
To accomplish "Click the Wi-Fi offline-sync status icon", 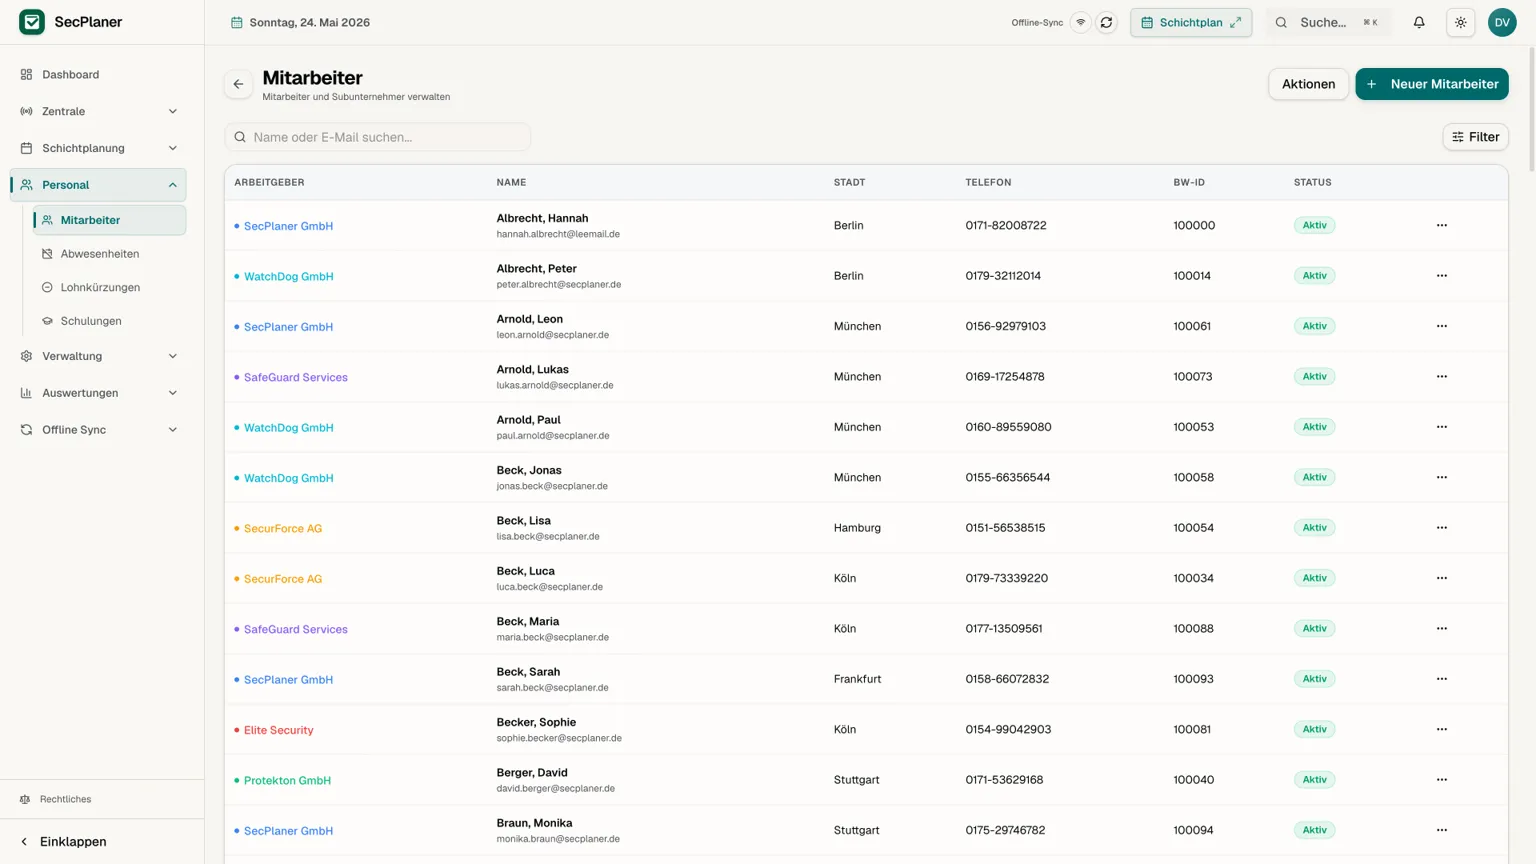I will tap(1080, 22).
